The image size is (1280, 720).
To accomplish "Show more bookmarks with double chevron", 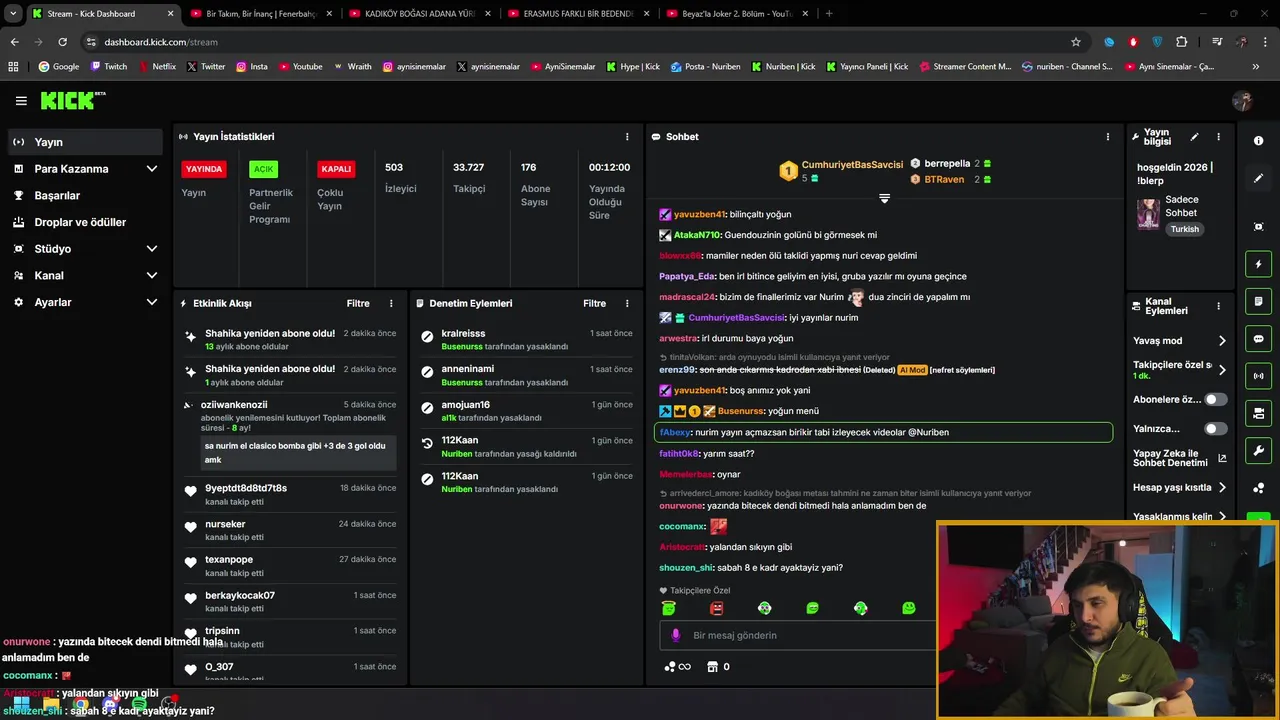I will 1255,67.
